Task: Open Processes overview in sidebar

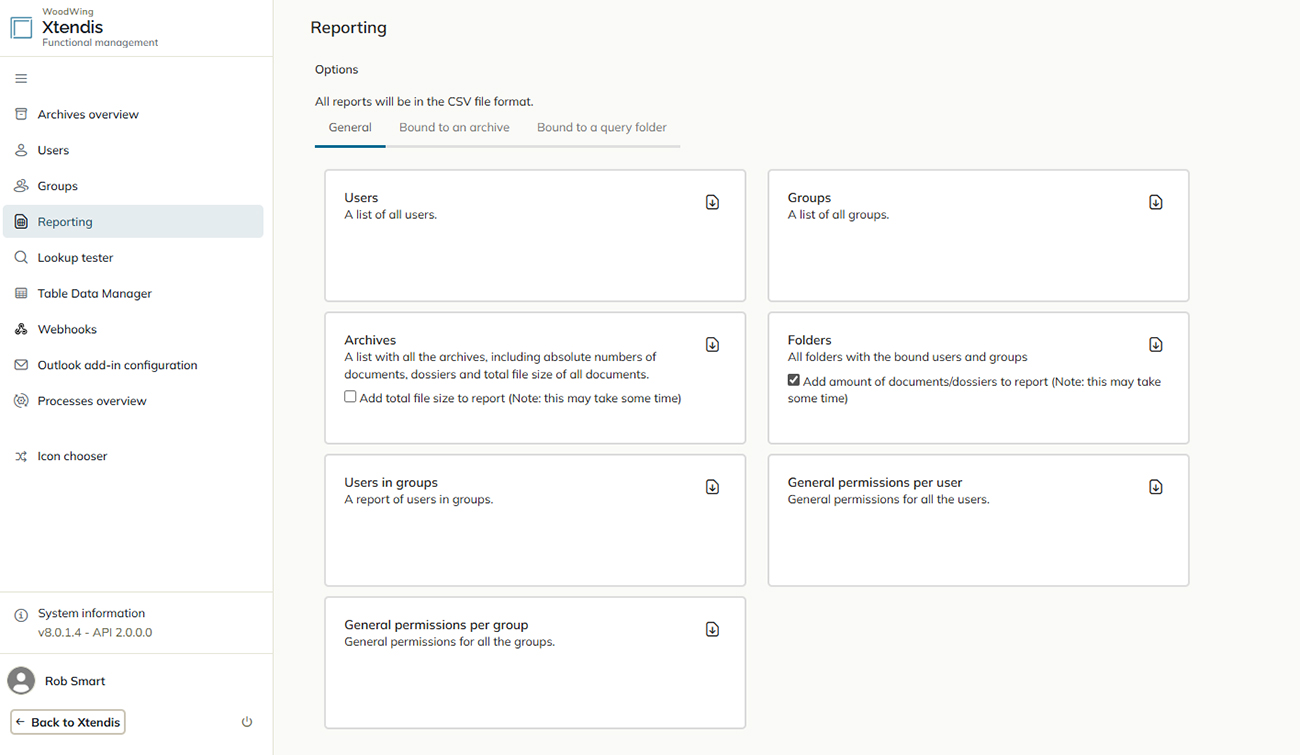Action: click(x=133, y=401)
